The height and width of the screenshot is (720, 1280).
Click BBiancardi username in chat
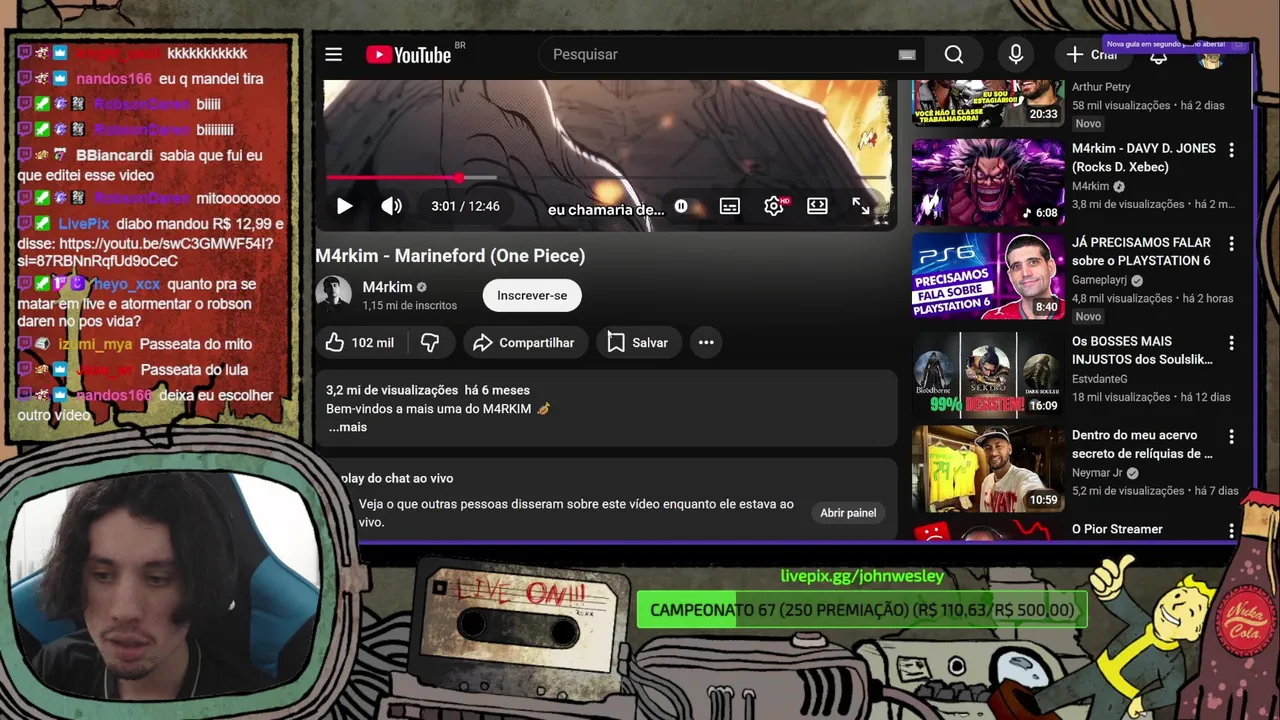(114, 156)
